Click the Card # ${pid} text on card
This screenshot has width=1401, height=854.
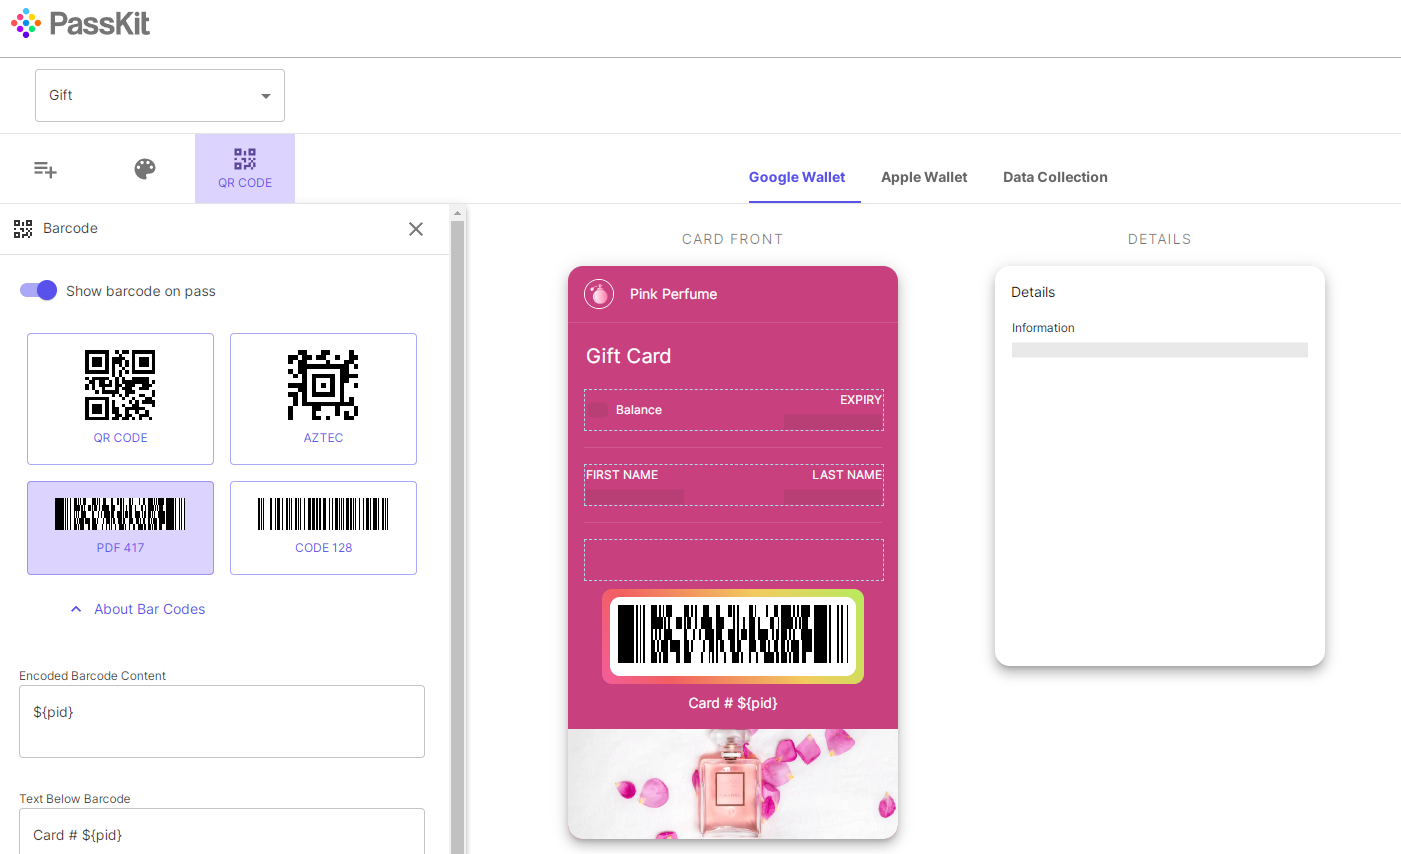pyautogui.click(x=733, y=703)
